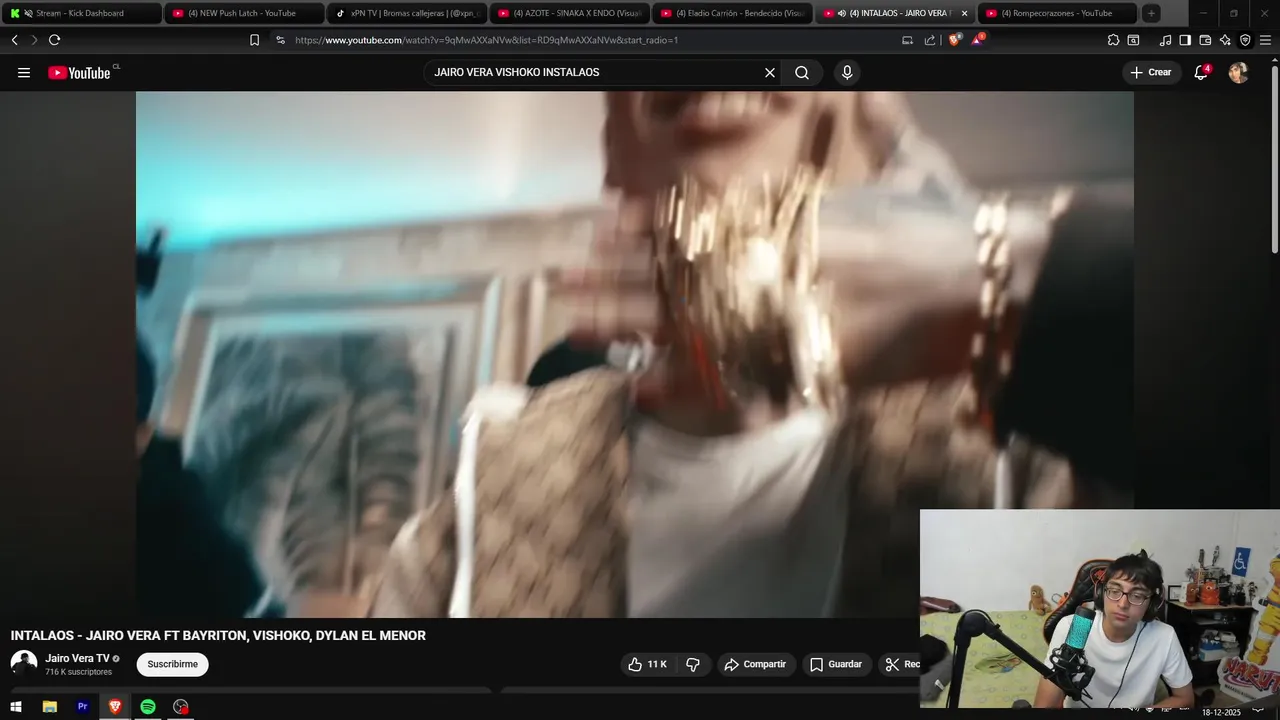Click the Crear button
Image resolution: width=1280 pixels, height=720 pixels.
pyautogui.click(x=1151, y=72)
